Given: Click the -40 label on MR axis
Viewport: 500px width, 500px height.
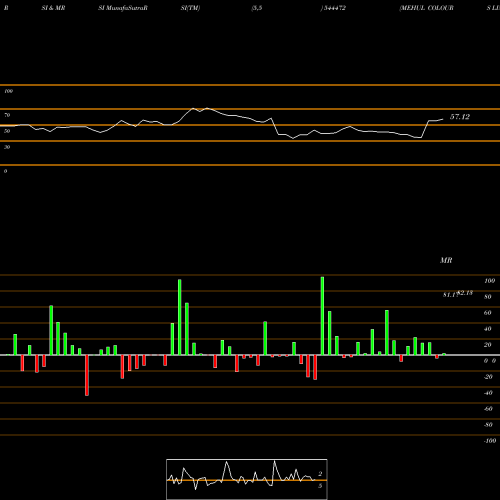Looking at the screenshot, I should click(x=488, y=393).
